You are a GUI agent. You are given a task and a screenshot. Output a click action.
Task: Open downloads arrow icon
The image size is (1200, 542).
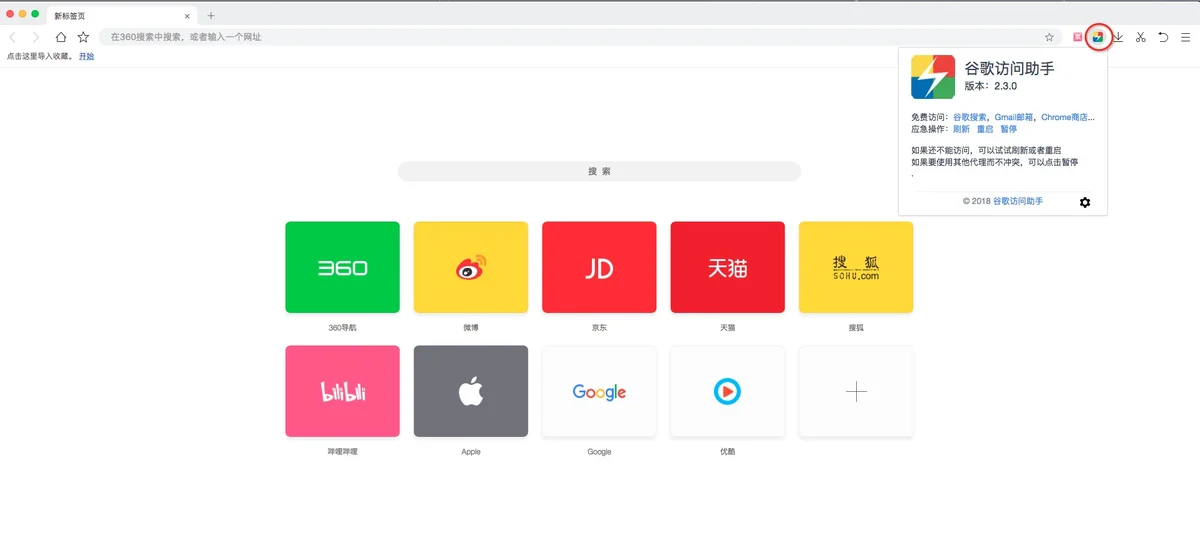1118,37
